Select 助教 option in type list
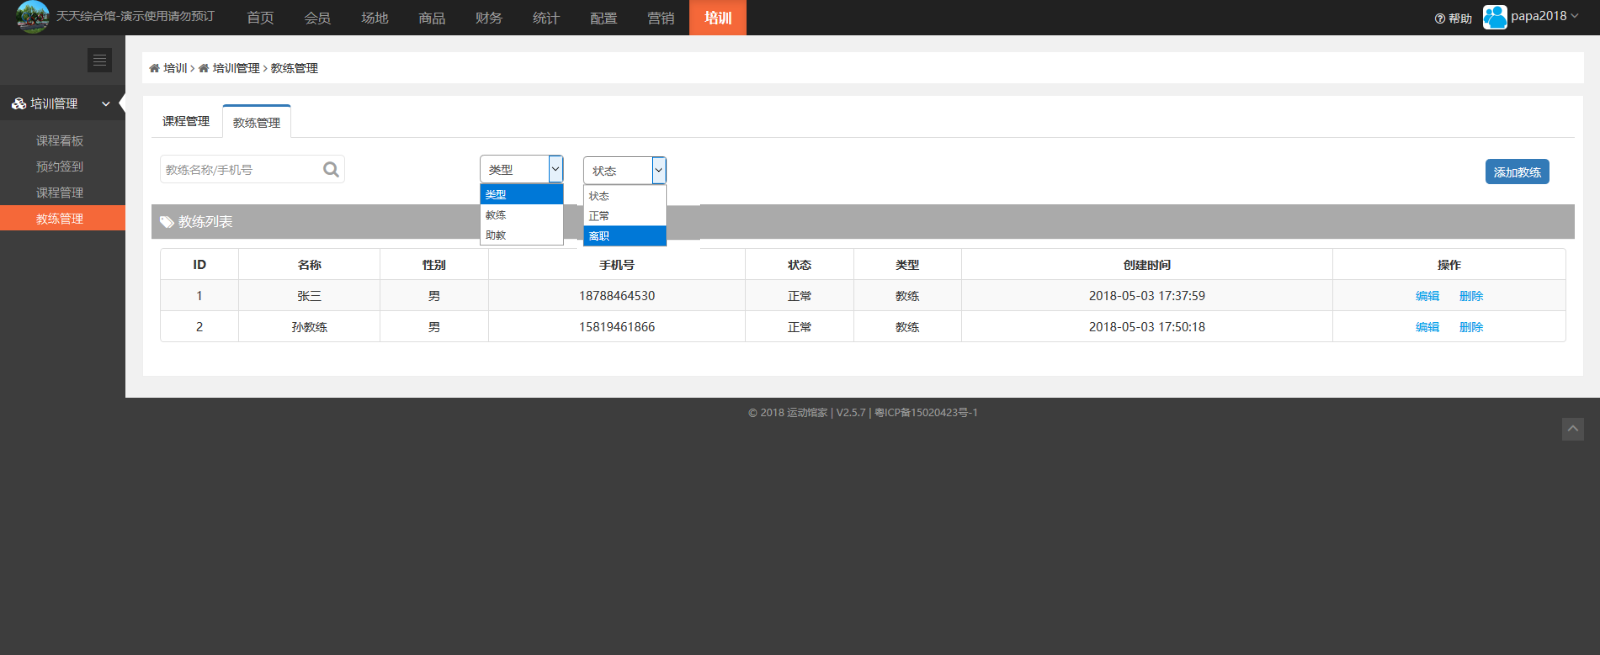The width and height of the screenshot is (1600, 655). coord(522,235)
